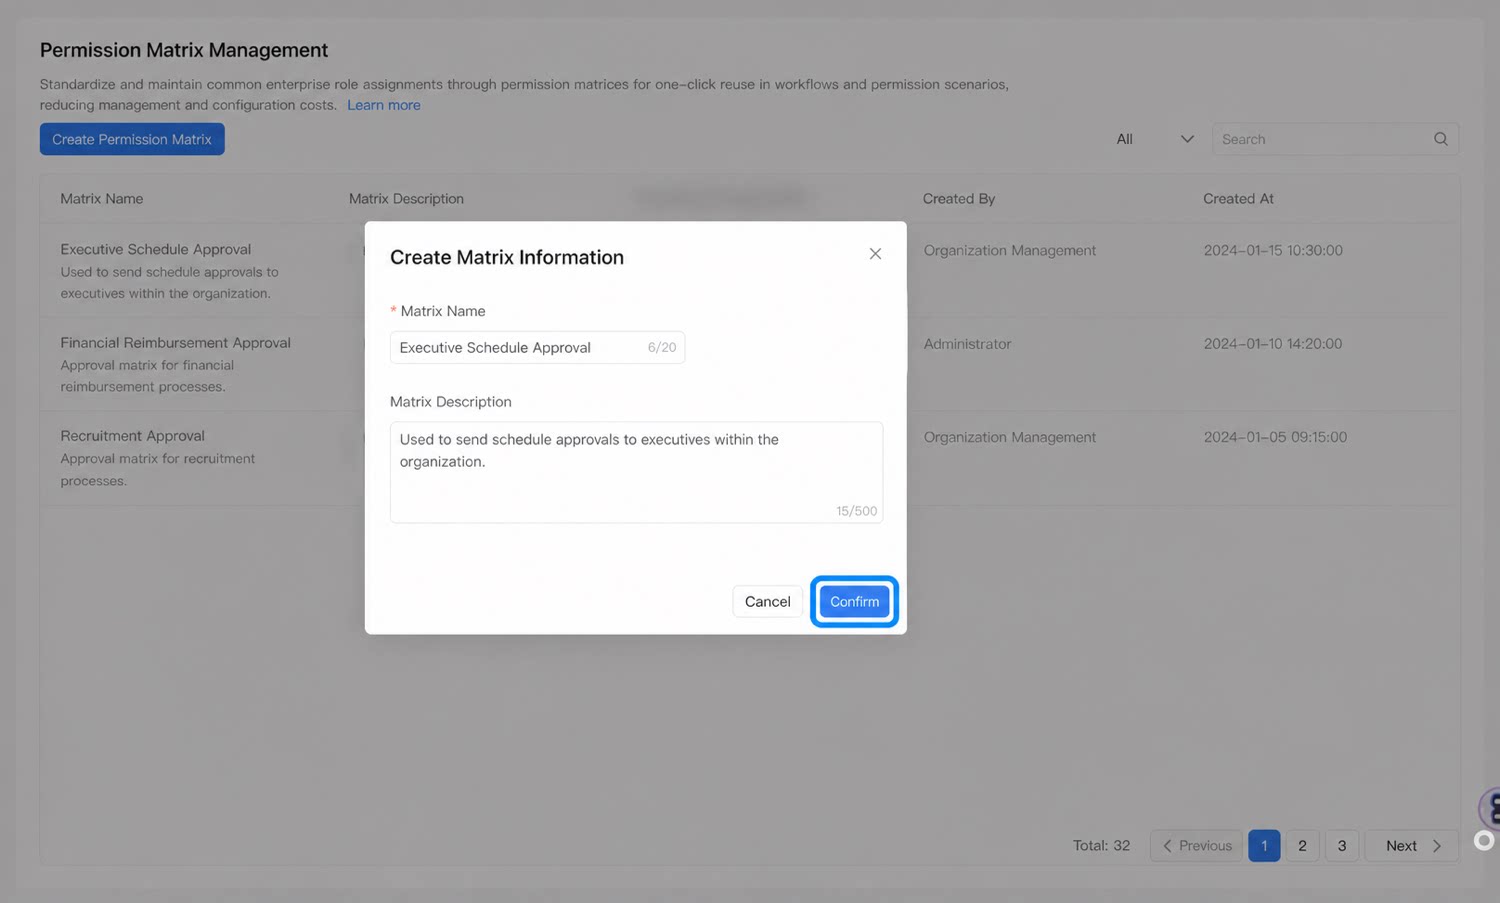Viewport: 1500px width, 903px height.
Task: Open the Learn more link
Action: 384,105
